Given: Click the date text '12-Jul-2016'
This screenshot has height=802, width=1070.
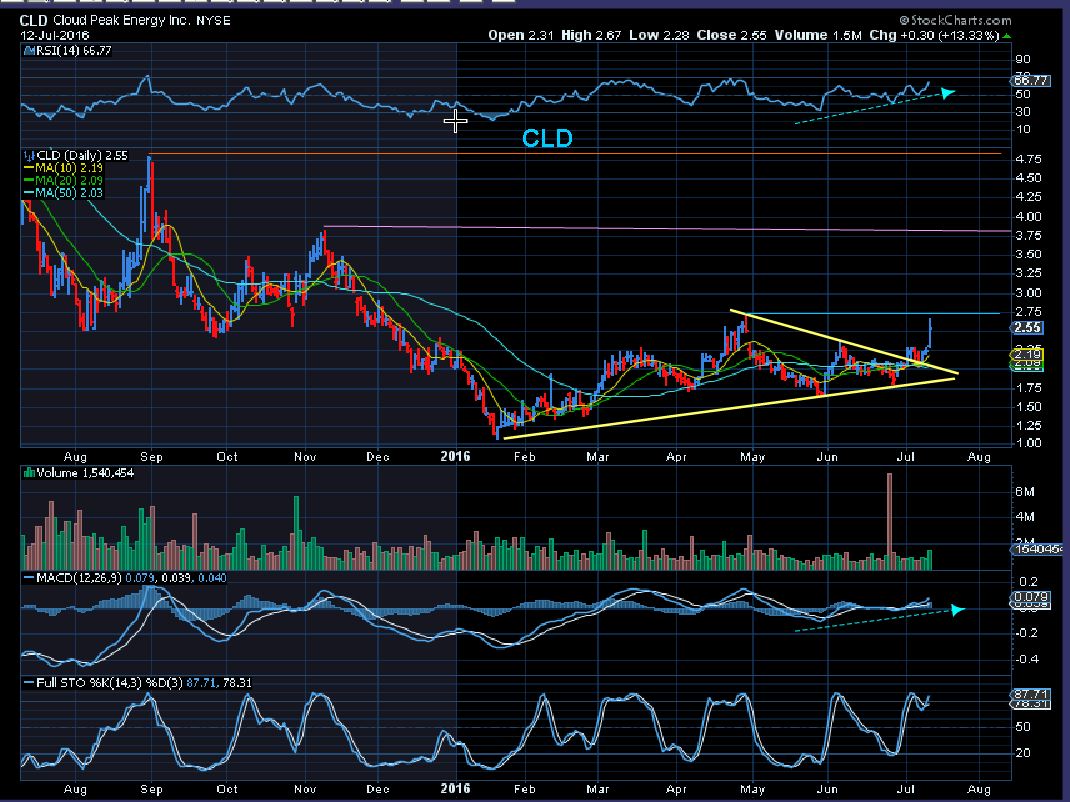Looking at the screenshot, I should click(55, 35).
